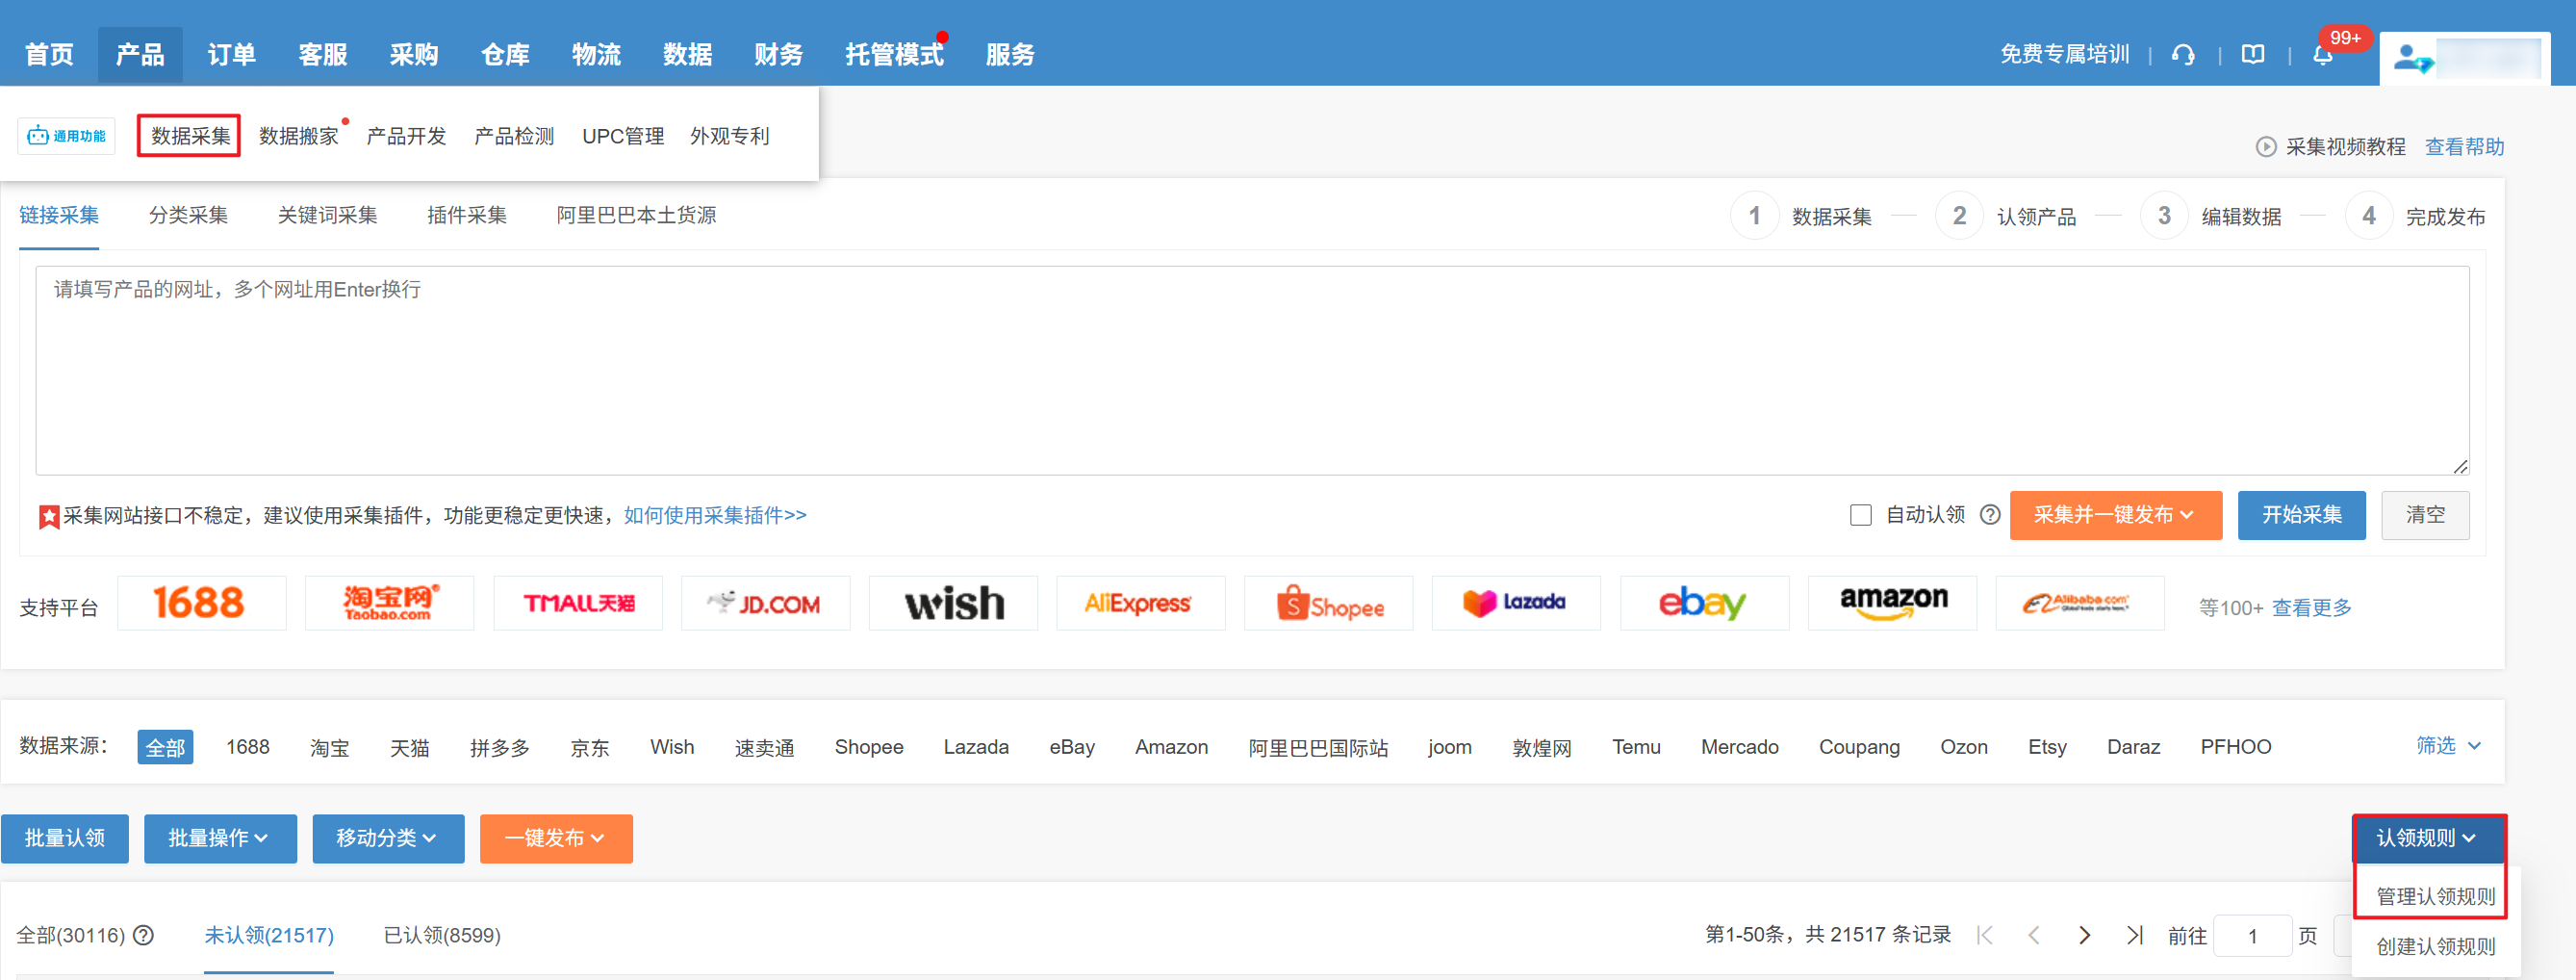Select the AliExpress platform logo
The height and width of the screenshot is (980, 2576).
coord(1141,603)
